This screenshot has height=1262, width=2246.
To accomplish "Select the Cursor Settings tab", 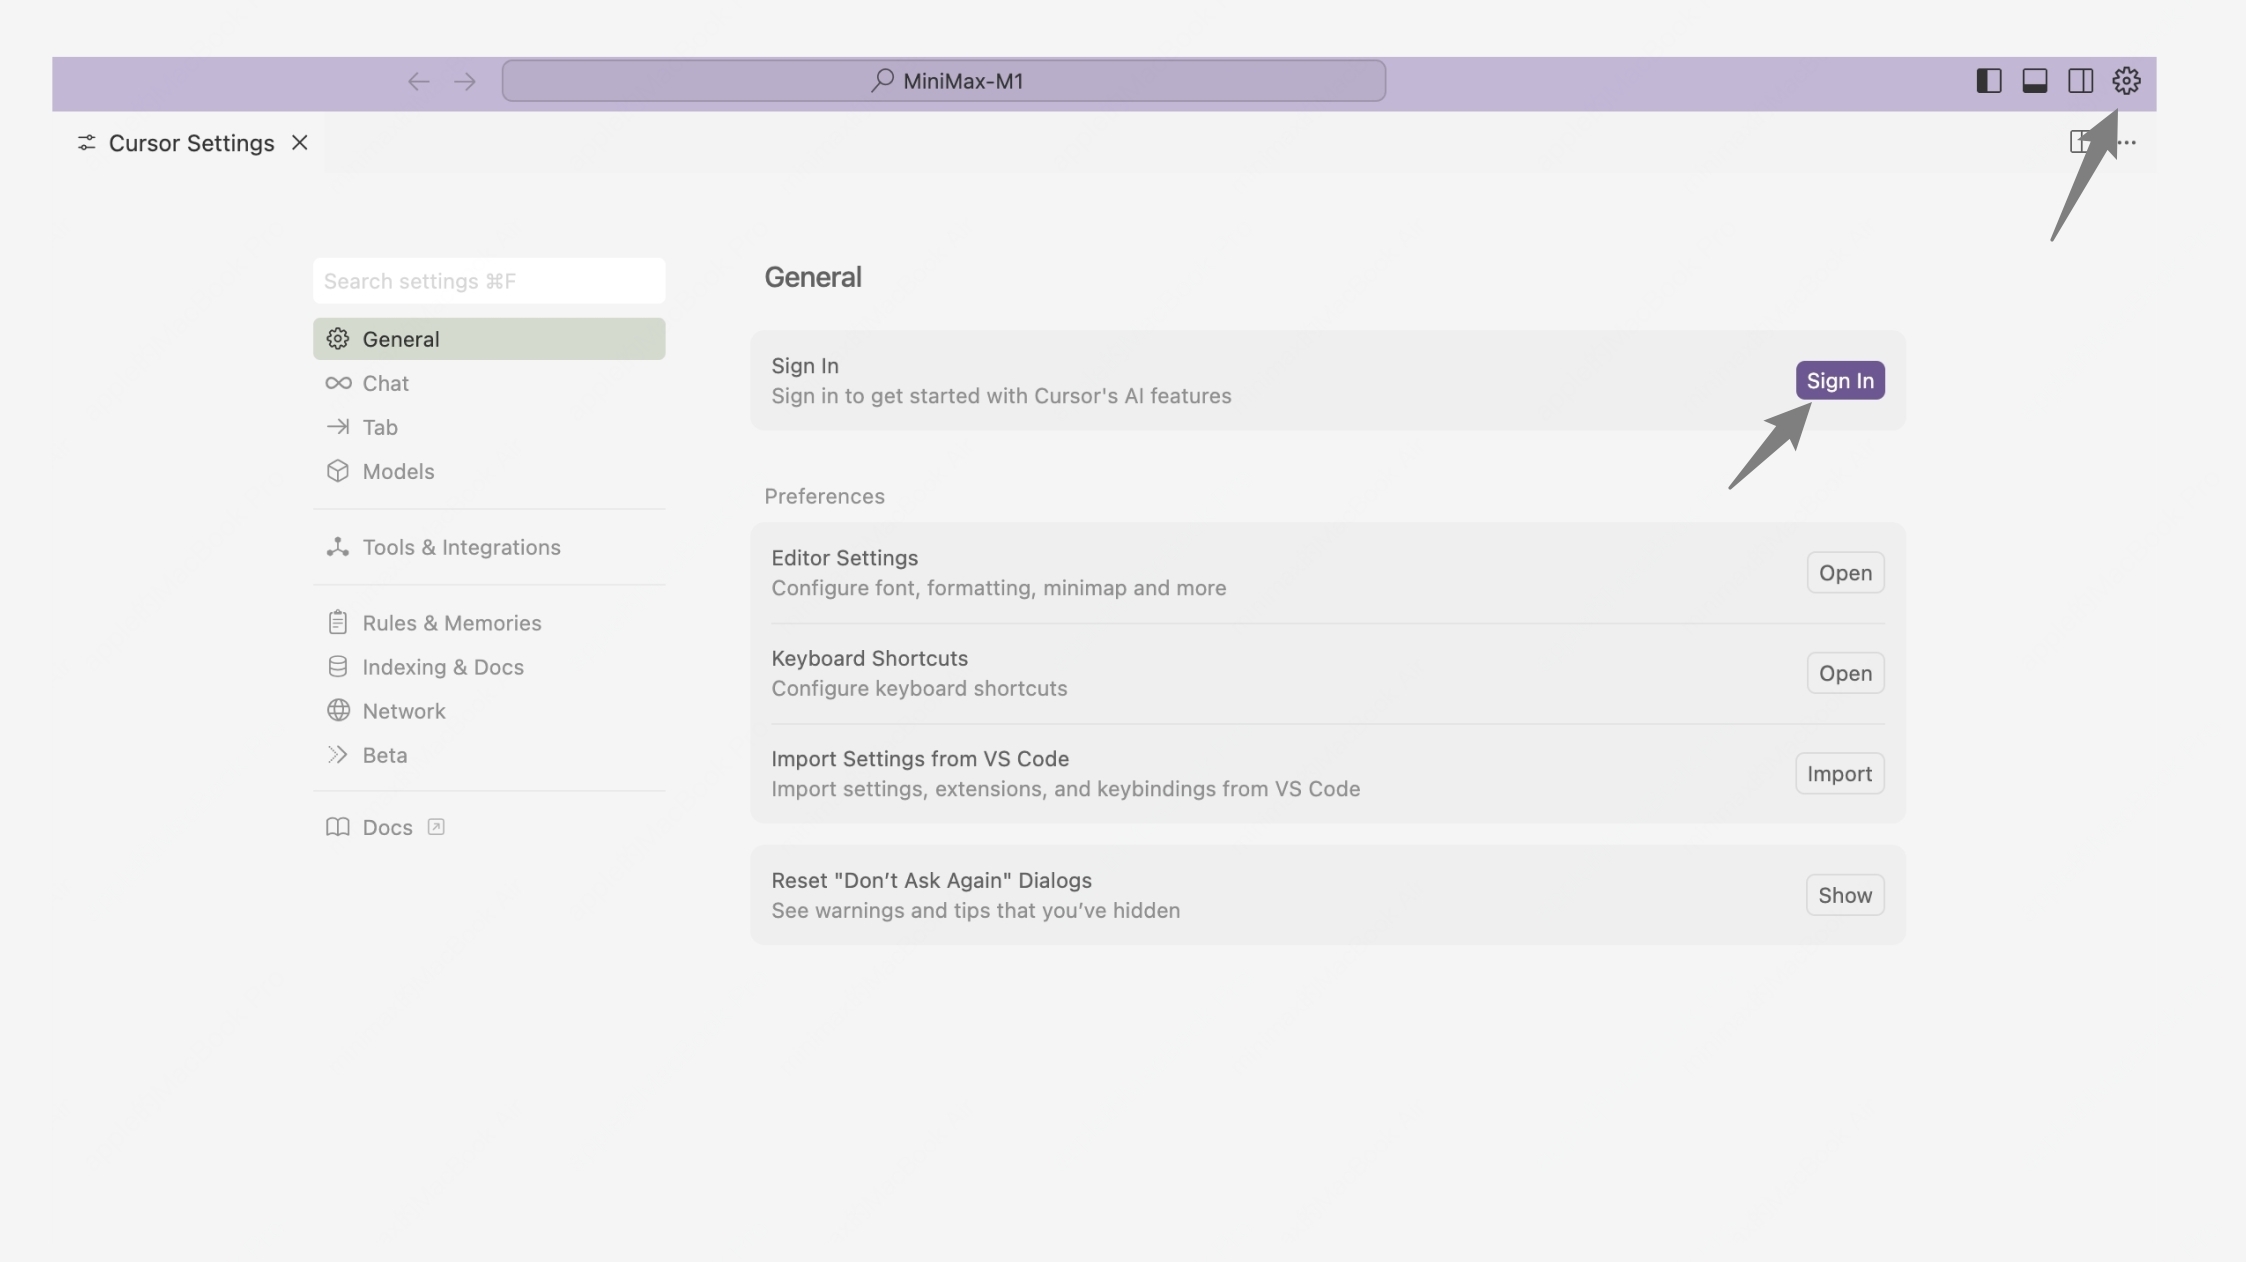I will point(190,143).
